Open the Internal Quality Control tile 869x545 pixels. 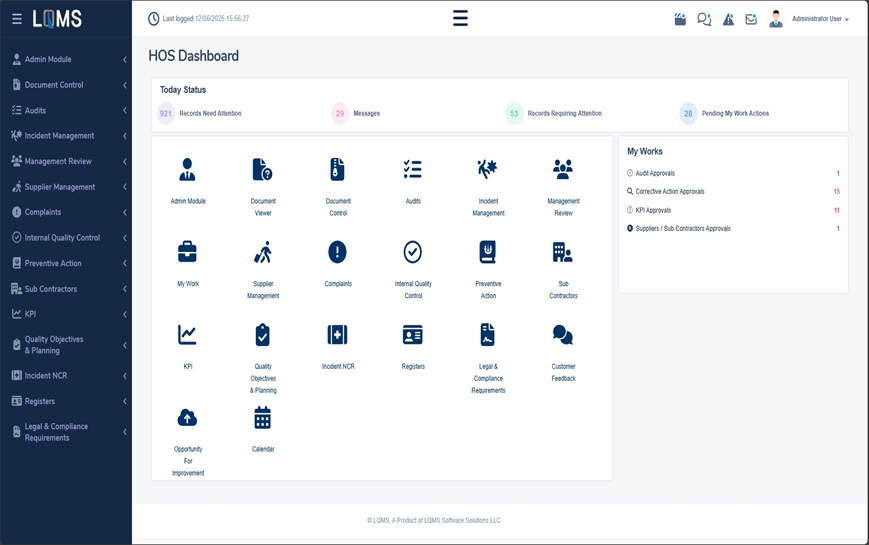[x=413, y=269]
